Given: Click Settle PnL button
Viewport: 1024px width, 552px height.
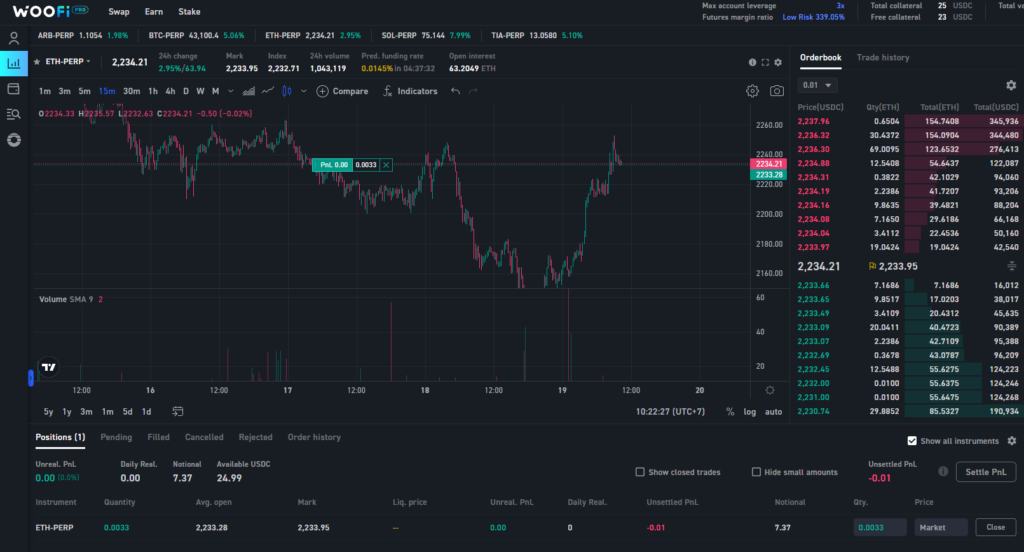Looking at the screenshot, I should (985, 472).
